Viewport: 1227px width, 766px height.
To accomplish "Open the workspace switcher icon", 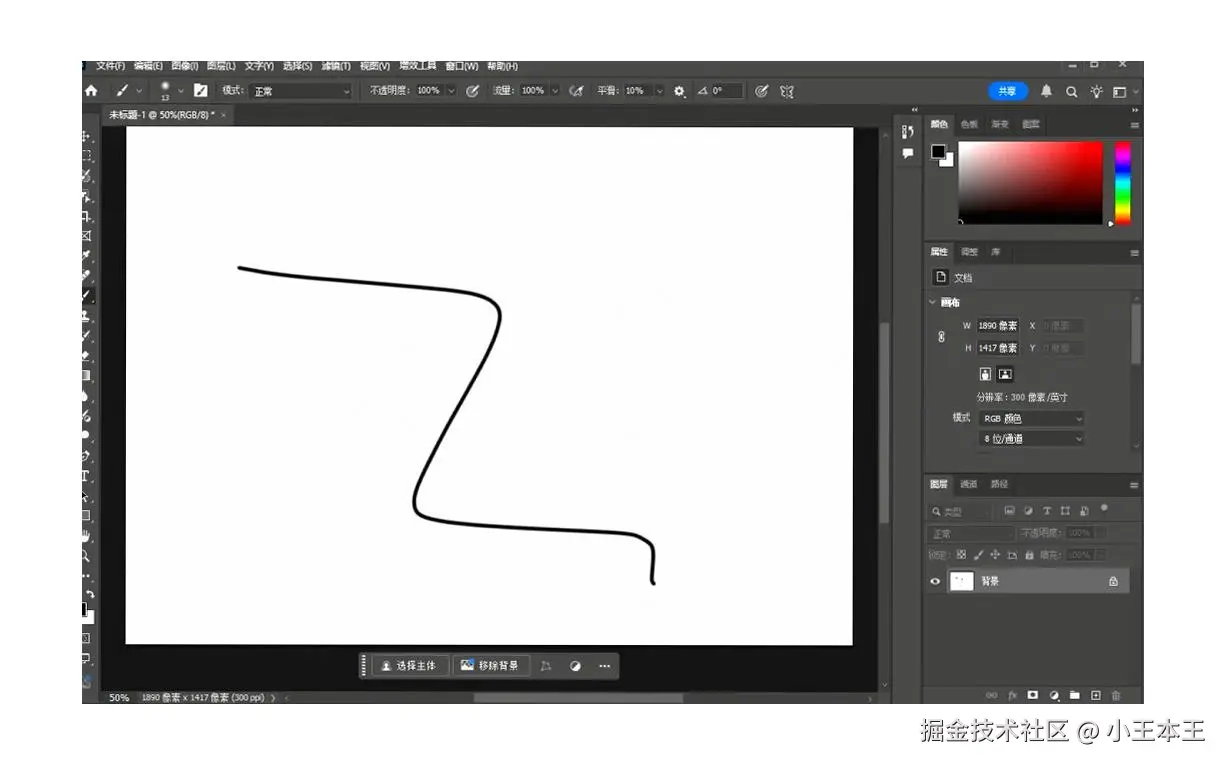I will click(1120, 91).
